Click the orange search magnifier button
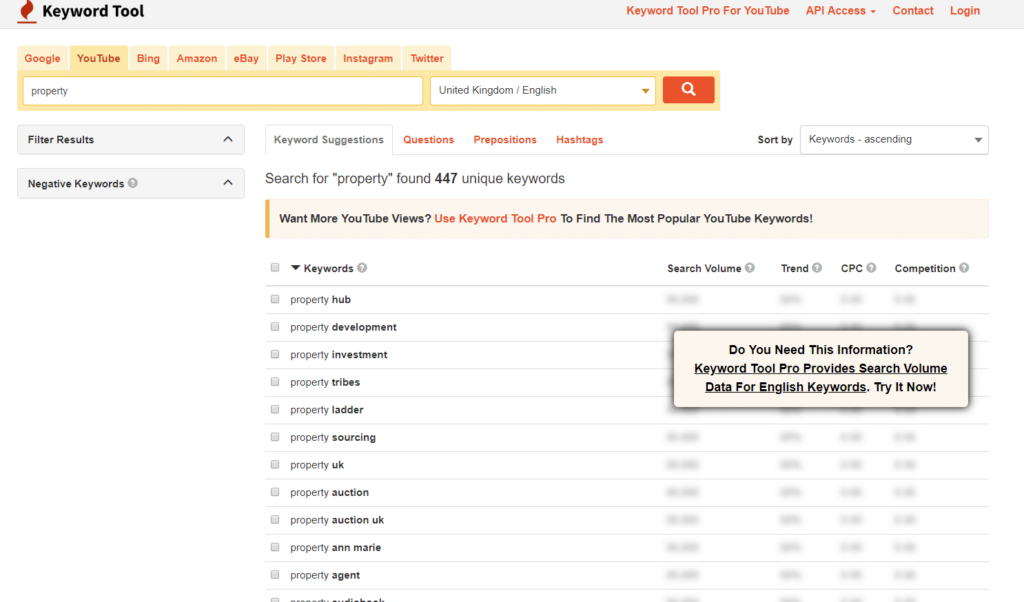Viewport: 1024px width, 602px height. (x=688, y=89)
